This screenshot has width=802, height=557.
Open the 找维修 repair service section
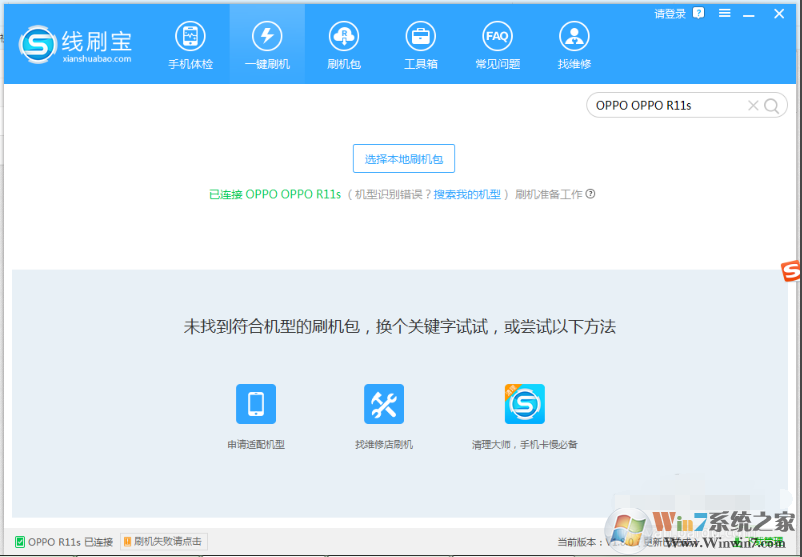574,46
